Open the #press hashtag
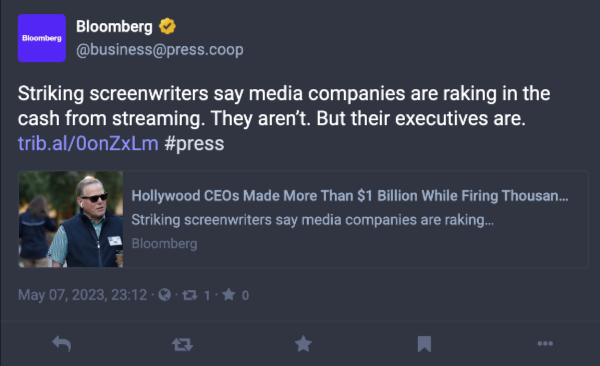 pos(194,144)
